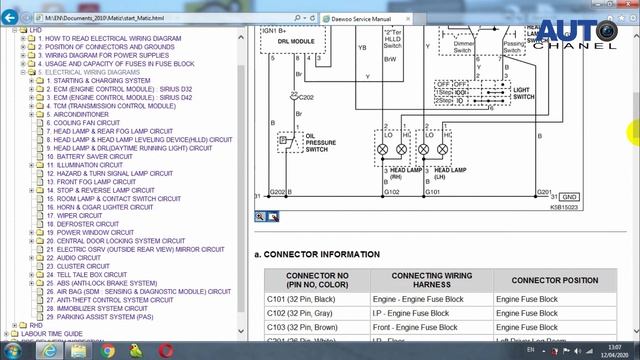Open the green parrot app in taskbar

pyautogui.click(x=136, y=351)
